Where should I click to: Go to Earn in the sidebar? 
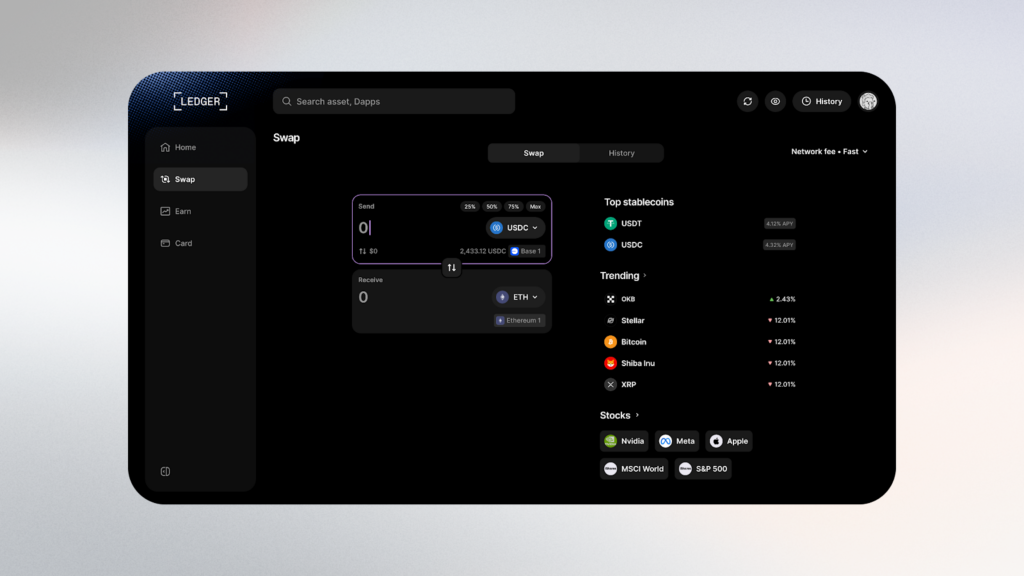click(183, 211)
